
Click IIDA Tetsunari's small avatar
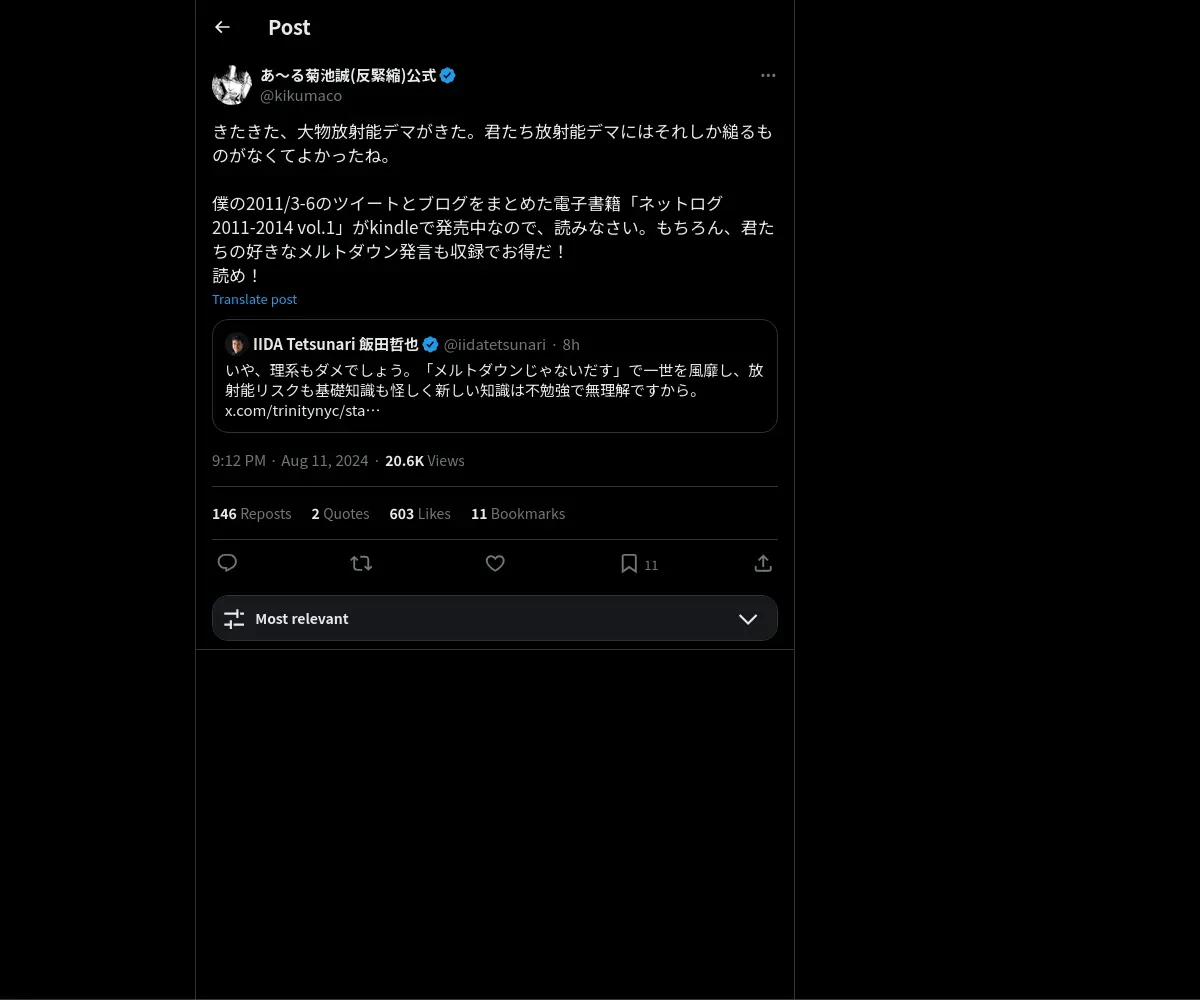[x=237, y=344]
